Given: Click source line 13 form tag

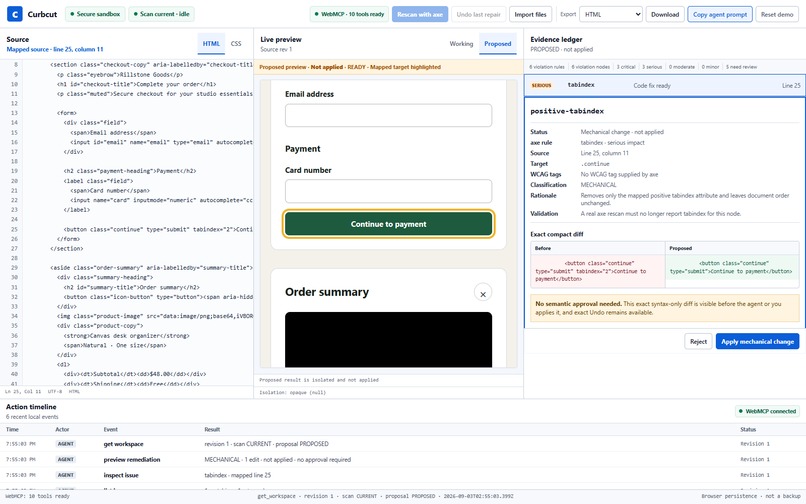Looking at the screenshot, I should [x=67, y=113].
